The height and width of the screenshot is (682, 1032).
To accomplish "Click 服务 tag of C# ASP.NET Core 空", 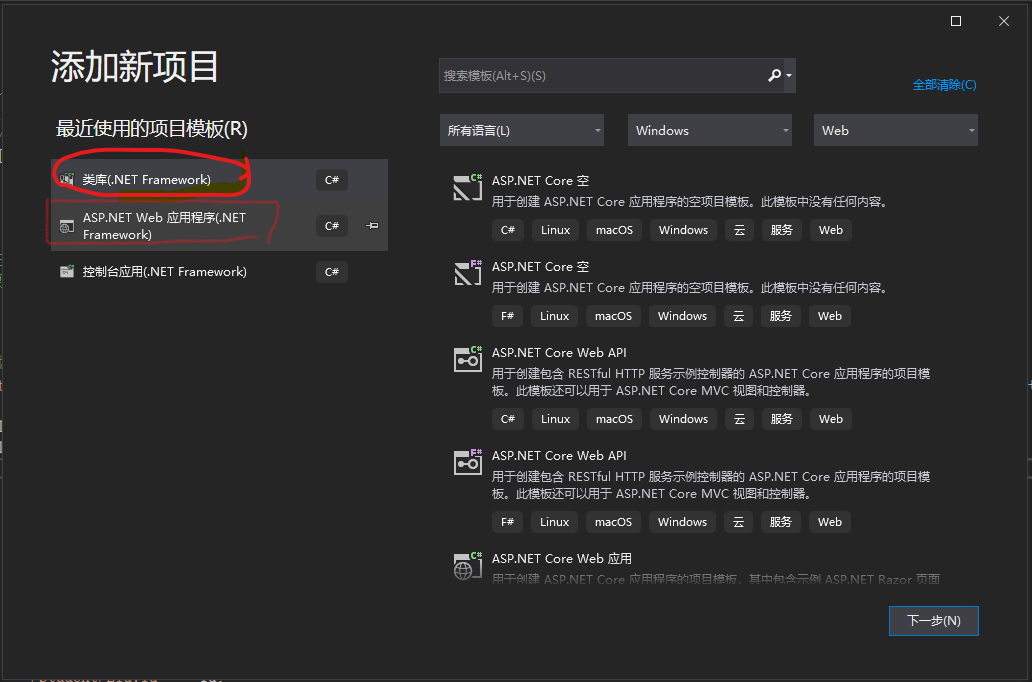I will 781,230.
